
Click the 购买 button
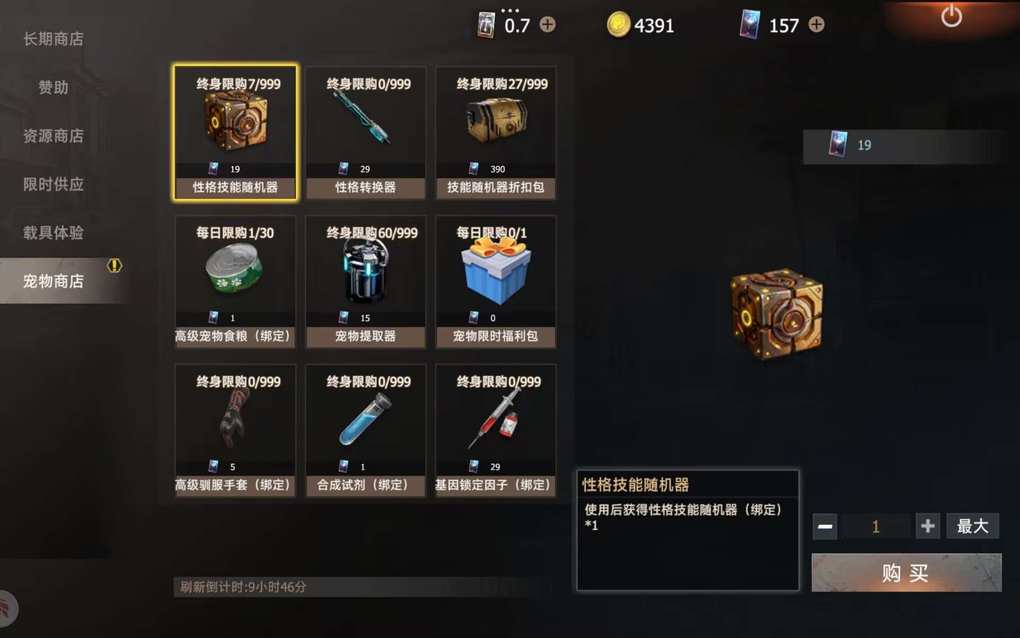(x=906, y=572)
